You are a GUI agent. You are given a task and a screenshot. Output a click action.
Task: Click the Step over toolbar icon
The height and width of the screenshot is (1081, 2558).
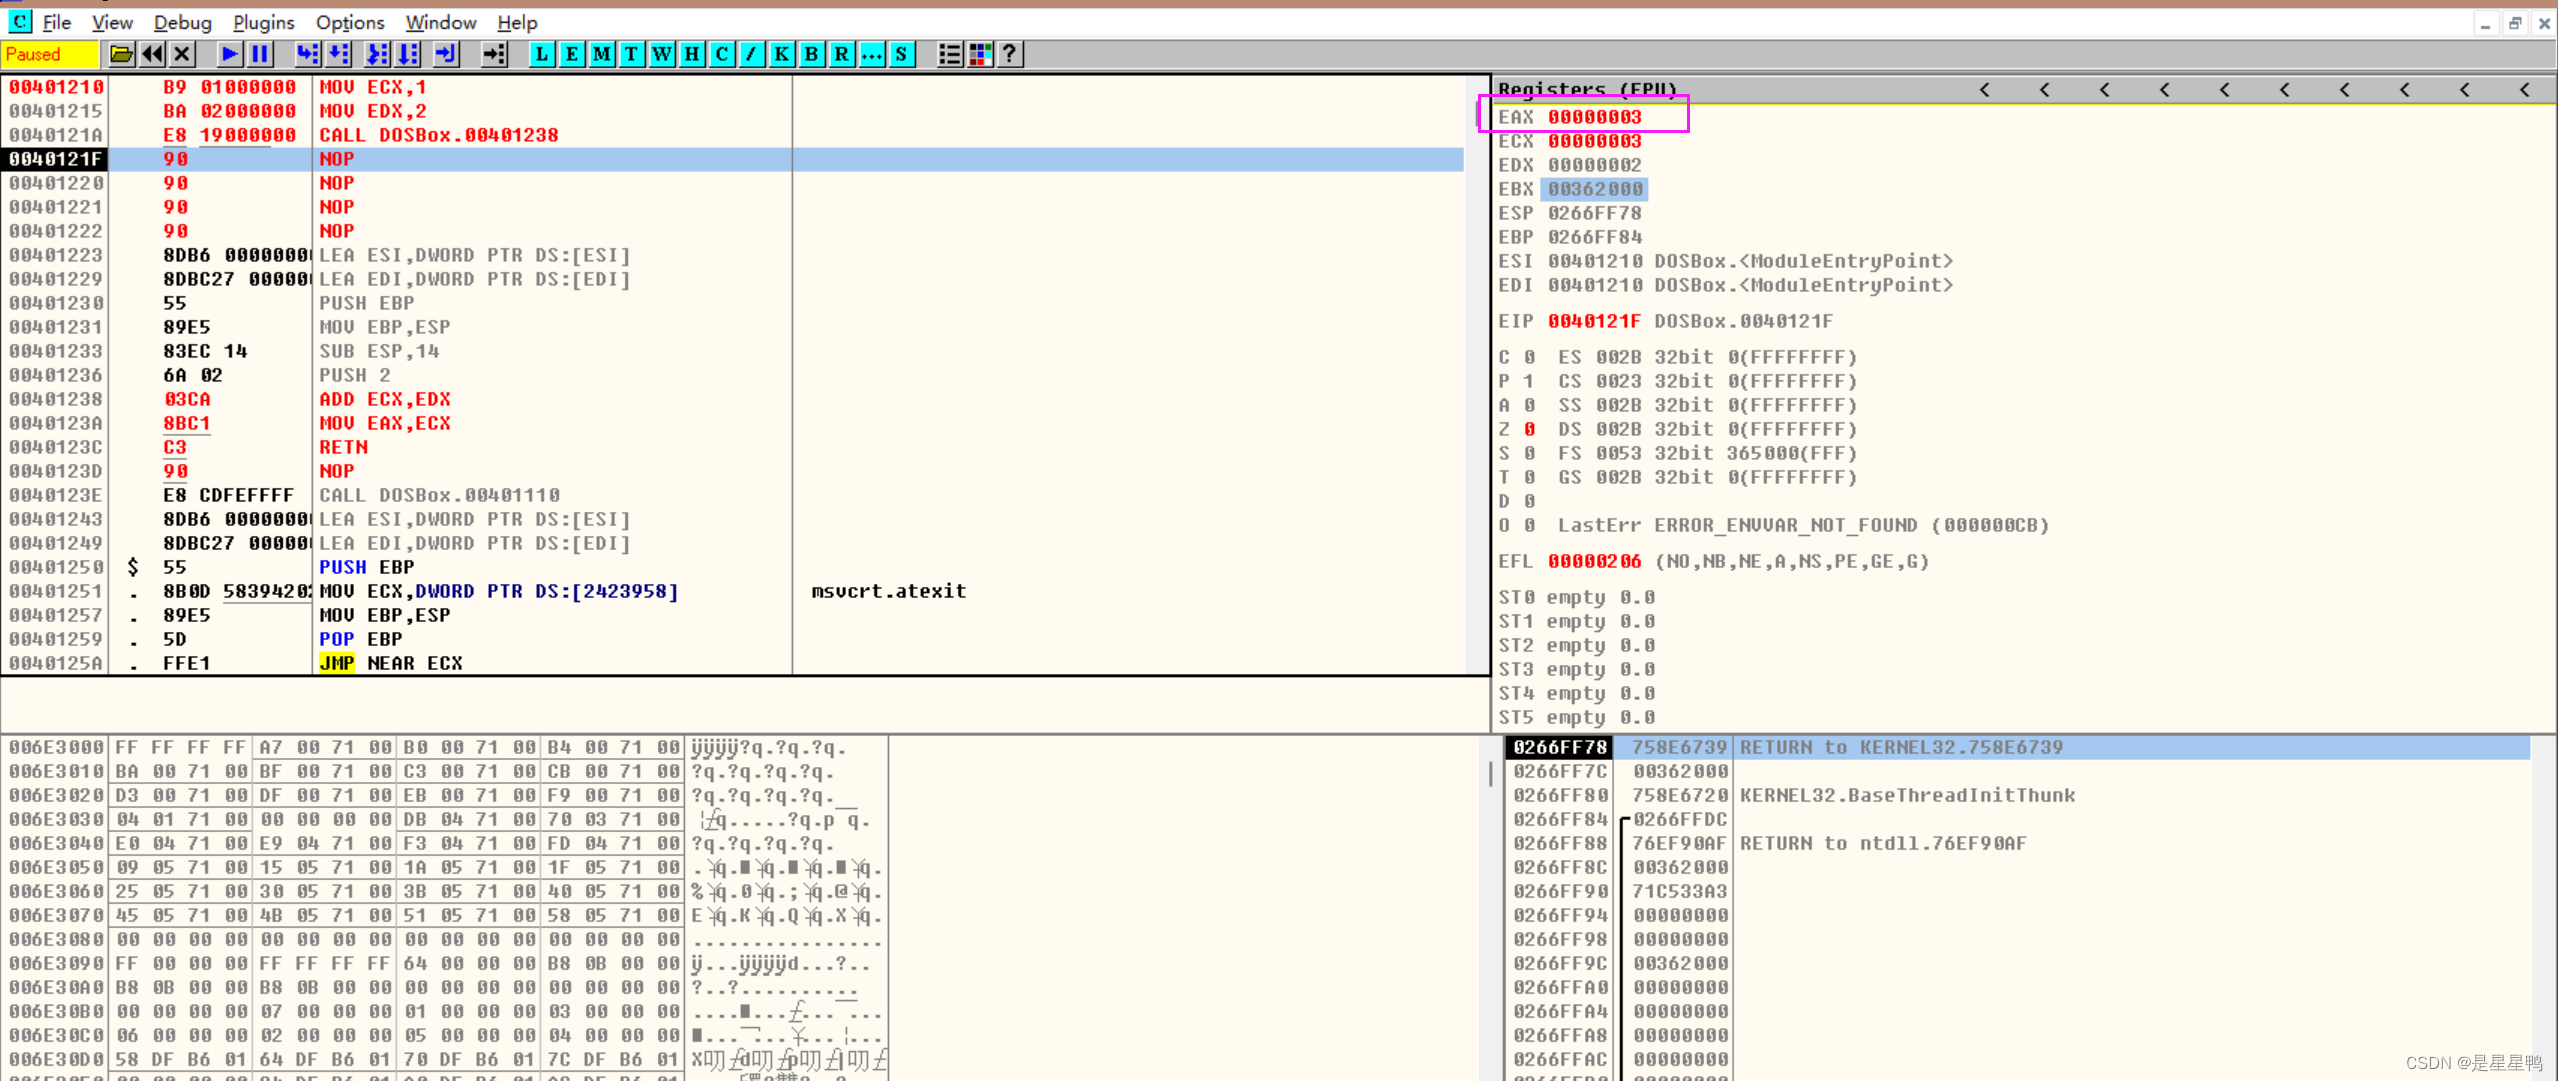pos(339,54)
